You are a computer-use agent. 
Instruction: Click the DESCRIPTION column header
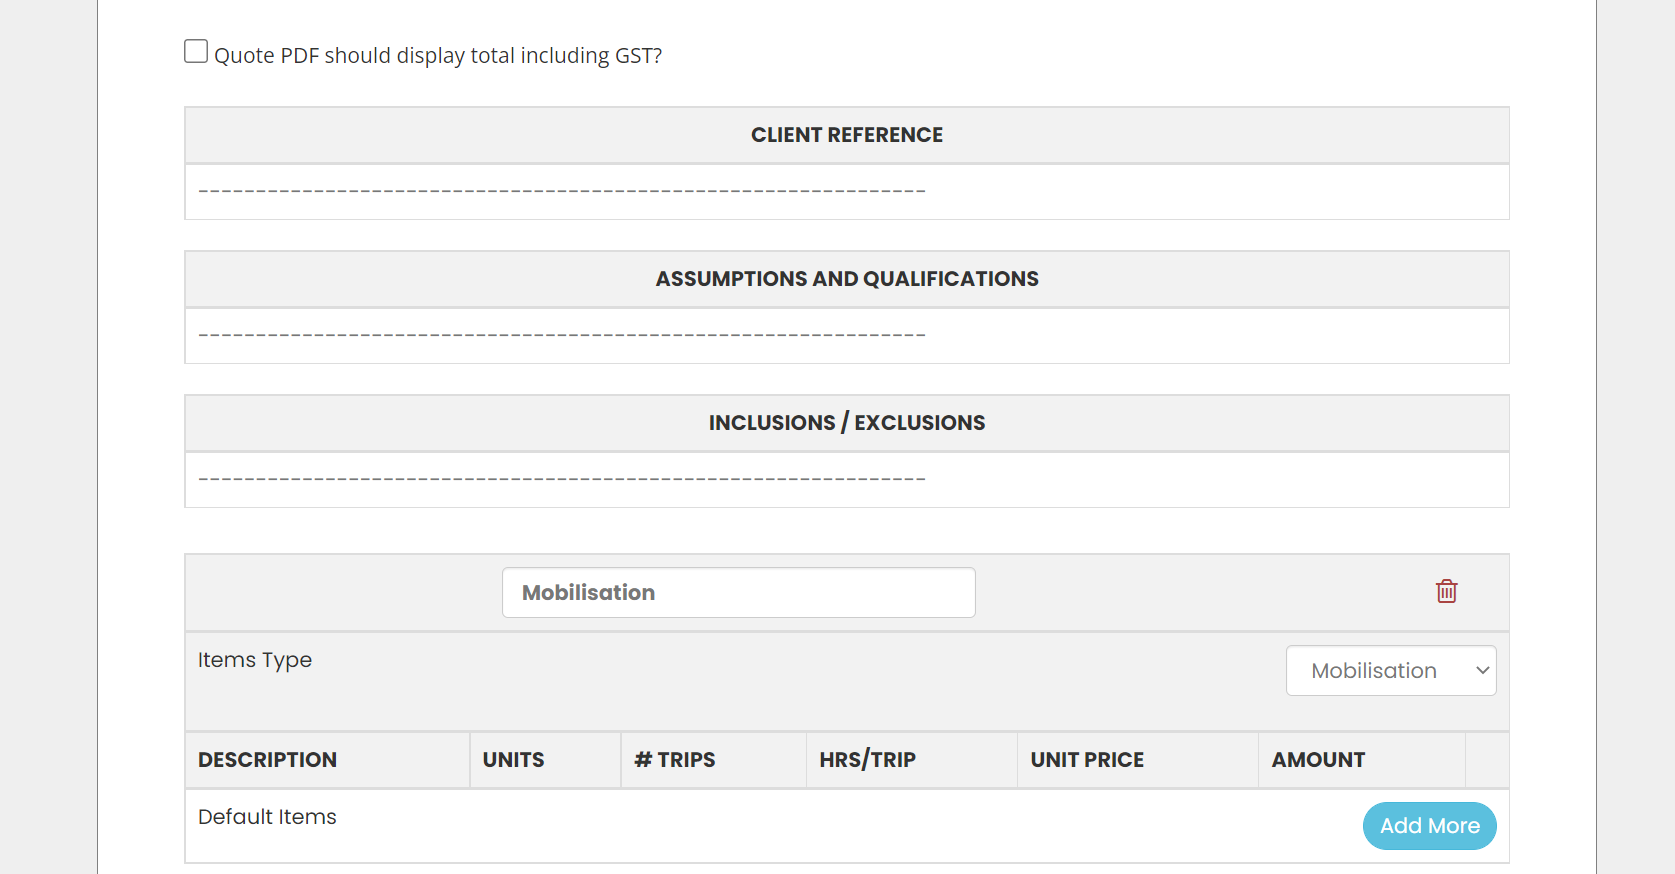click(267, 760)
